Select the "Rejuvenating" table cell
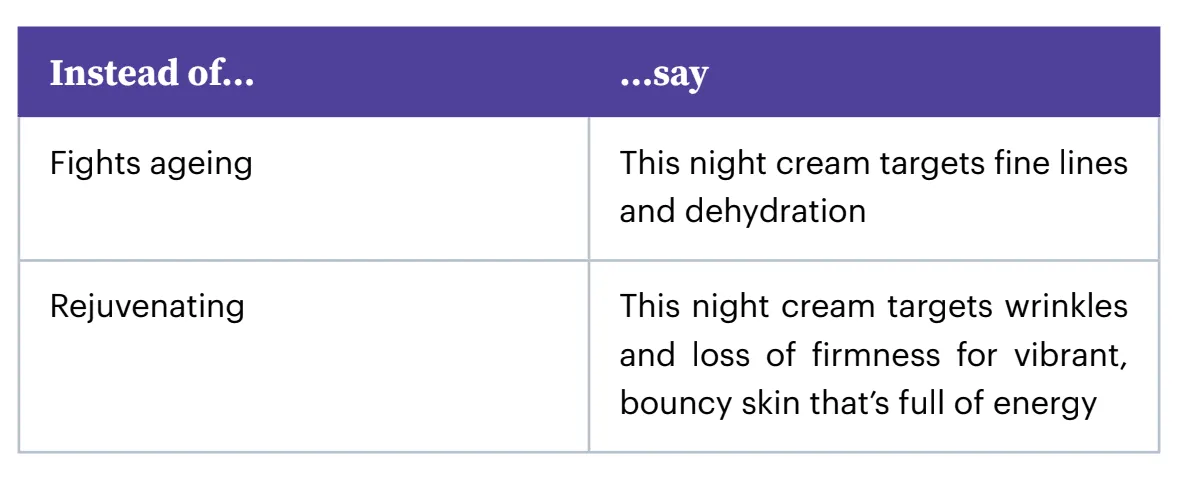The height and width of the screenshot is (478, 1188). 147,306
